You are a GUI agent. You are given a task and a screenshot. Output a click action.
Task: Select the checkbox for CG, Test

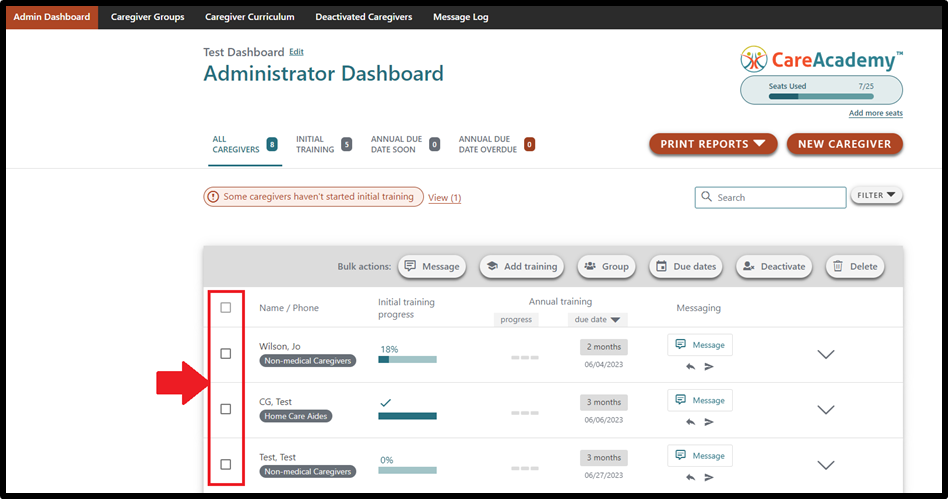pyautogui.click(x=226, y=409)
